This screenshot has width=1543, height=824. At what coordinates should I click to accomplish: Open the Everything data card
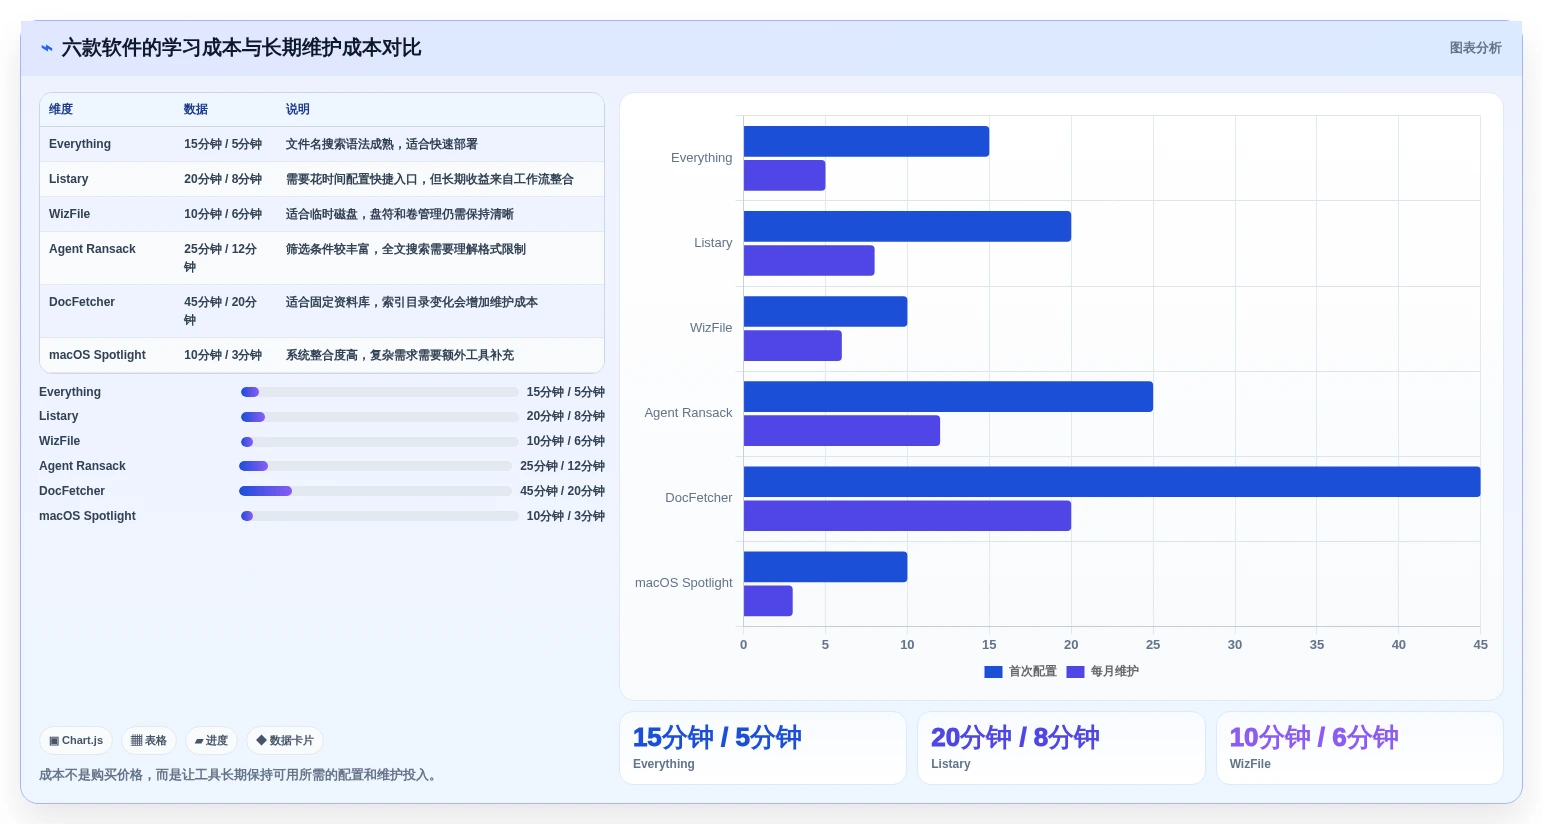point(763,748)
